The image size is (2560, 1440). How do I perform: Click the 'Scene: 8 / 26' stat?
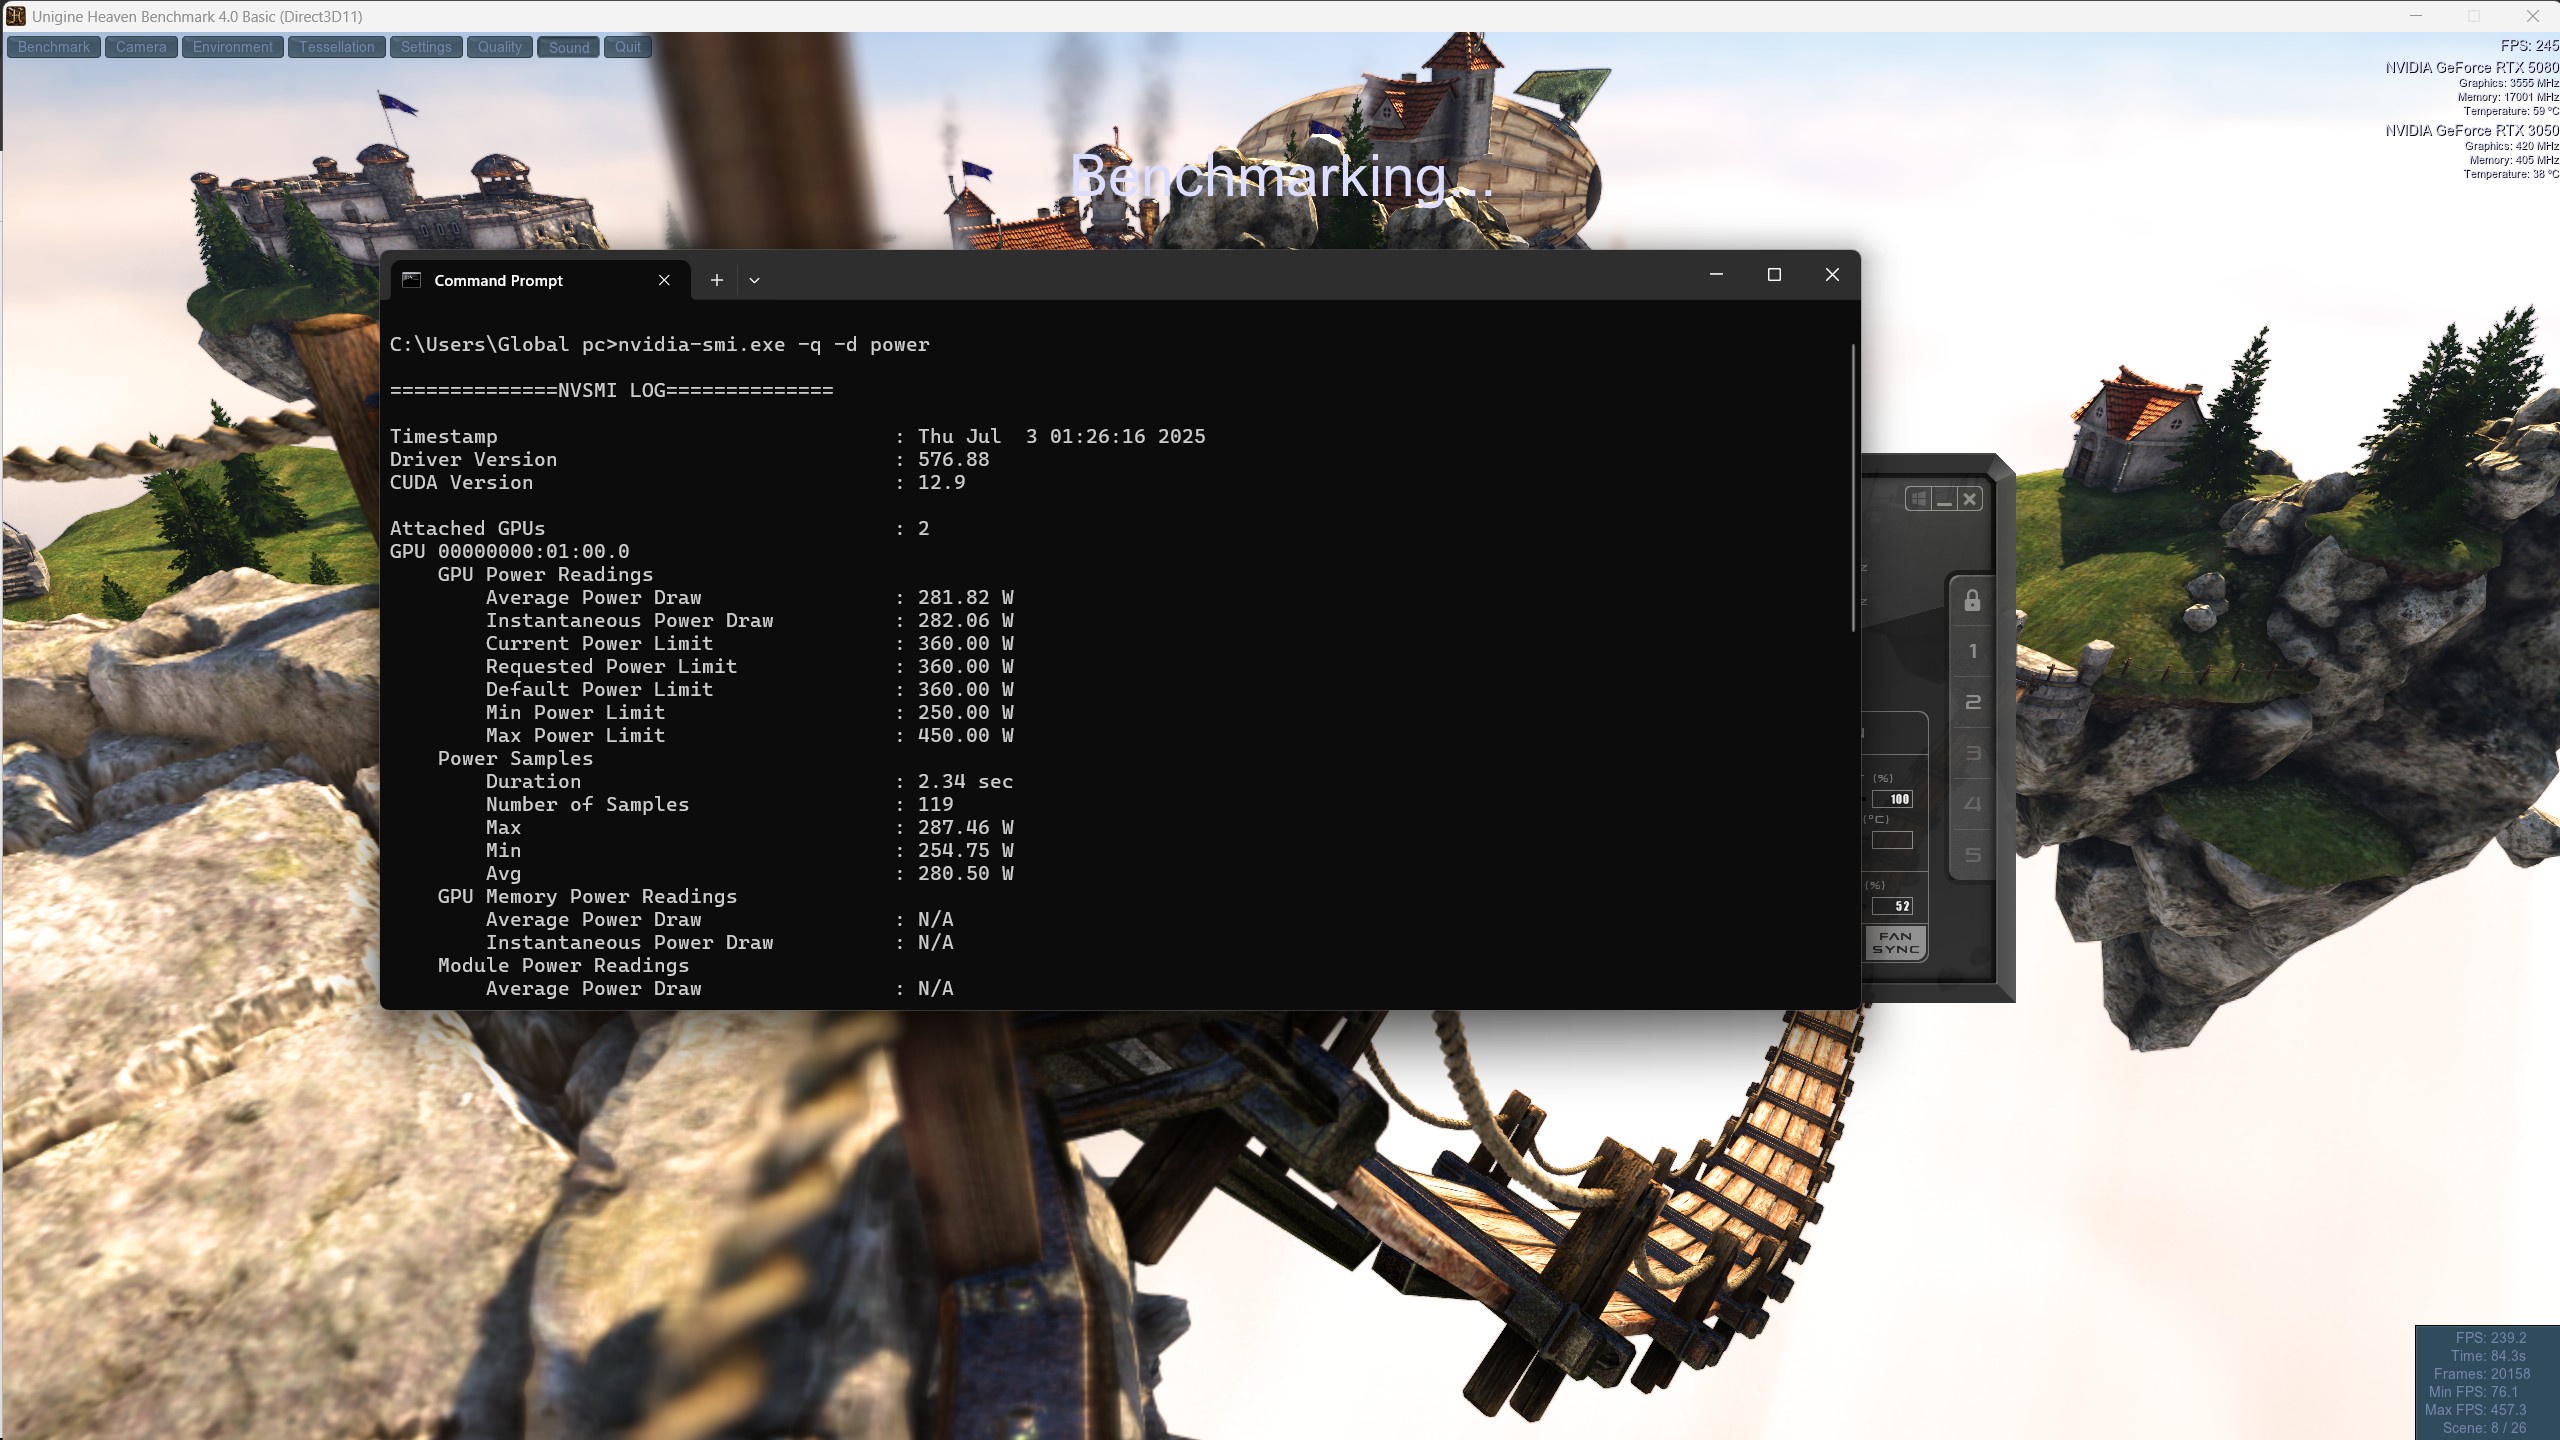coord(2484,1428)
